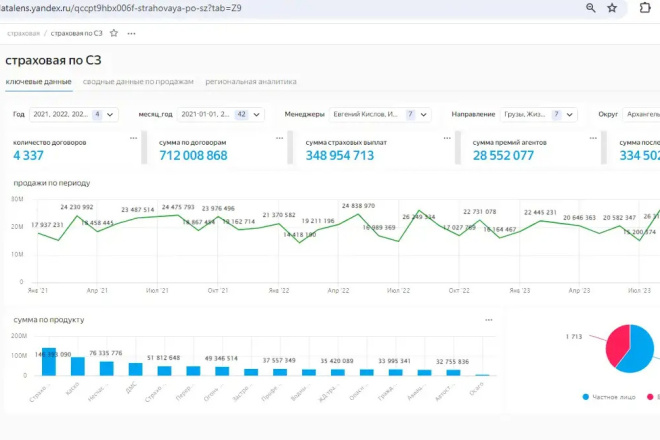Click value 348 954 713
This screenshot has width=660, height=440.
(340, 155)
